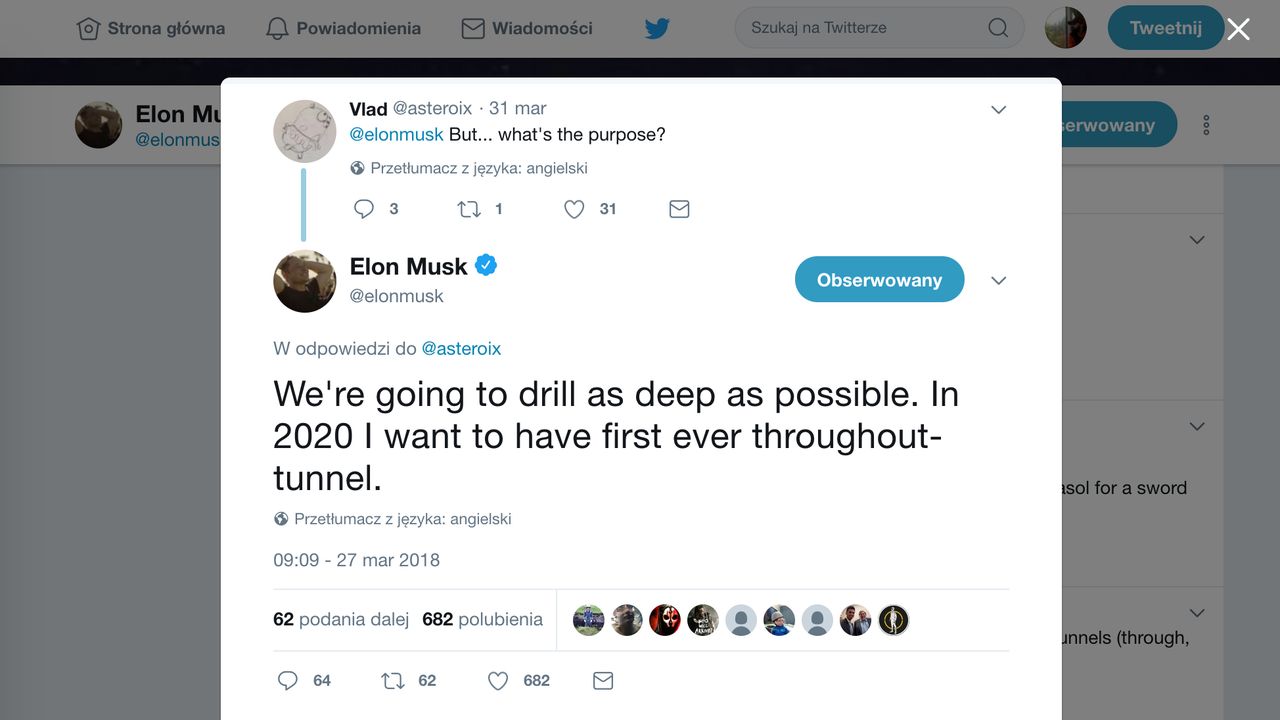The height and width of the screenshot is (720, 1280).
Task: Retweet Vlad's purpose question tweet
Action: (468, 209)
